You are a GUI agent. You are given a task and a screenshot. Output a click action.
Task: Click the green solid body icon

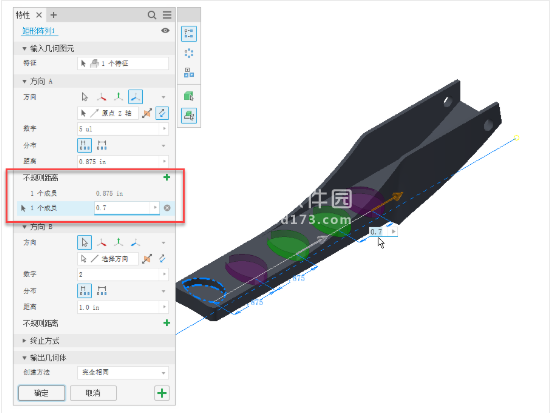pyautogui.click(x=189, y=96)
